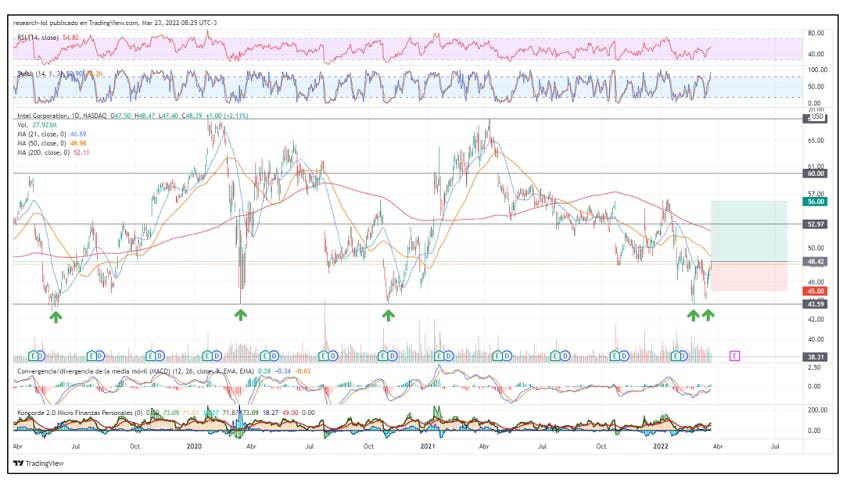Select the 52.97 horizontal line price label
Image resolution: width=850 pixels, height=483 pixels.
[815, 224]
